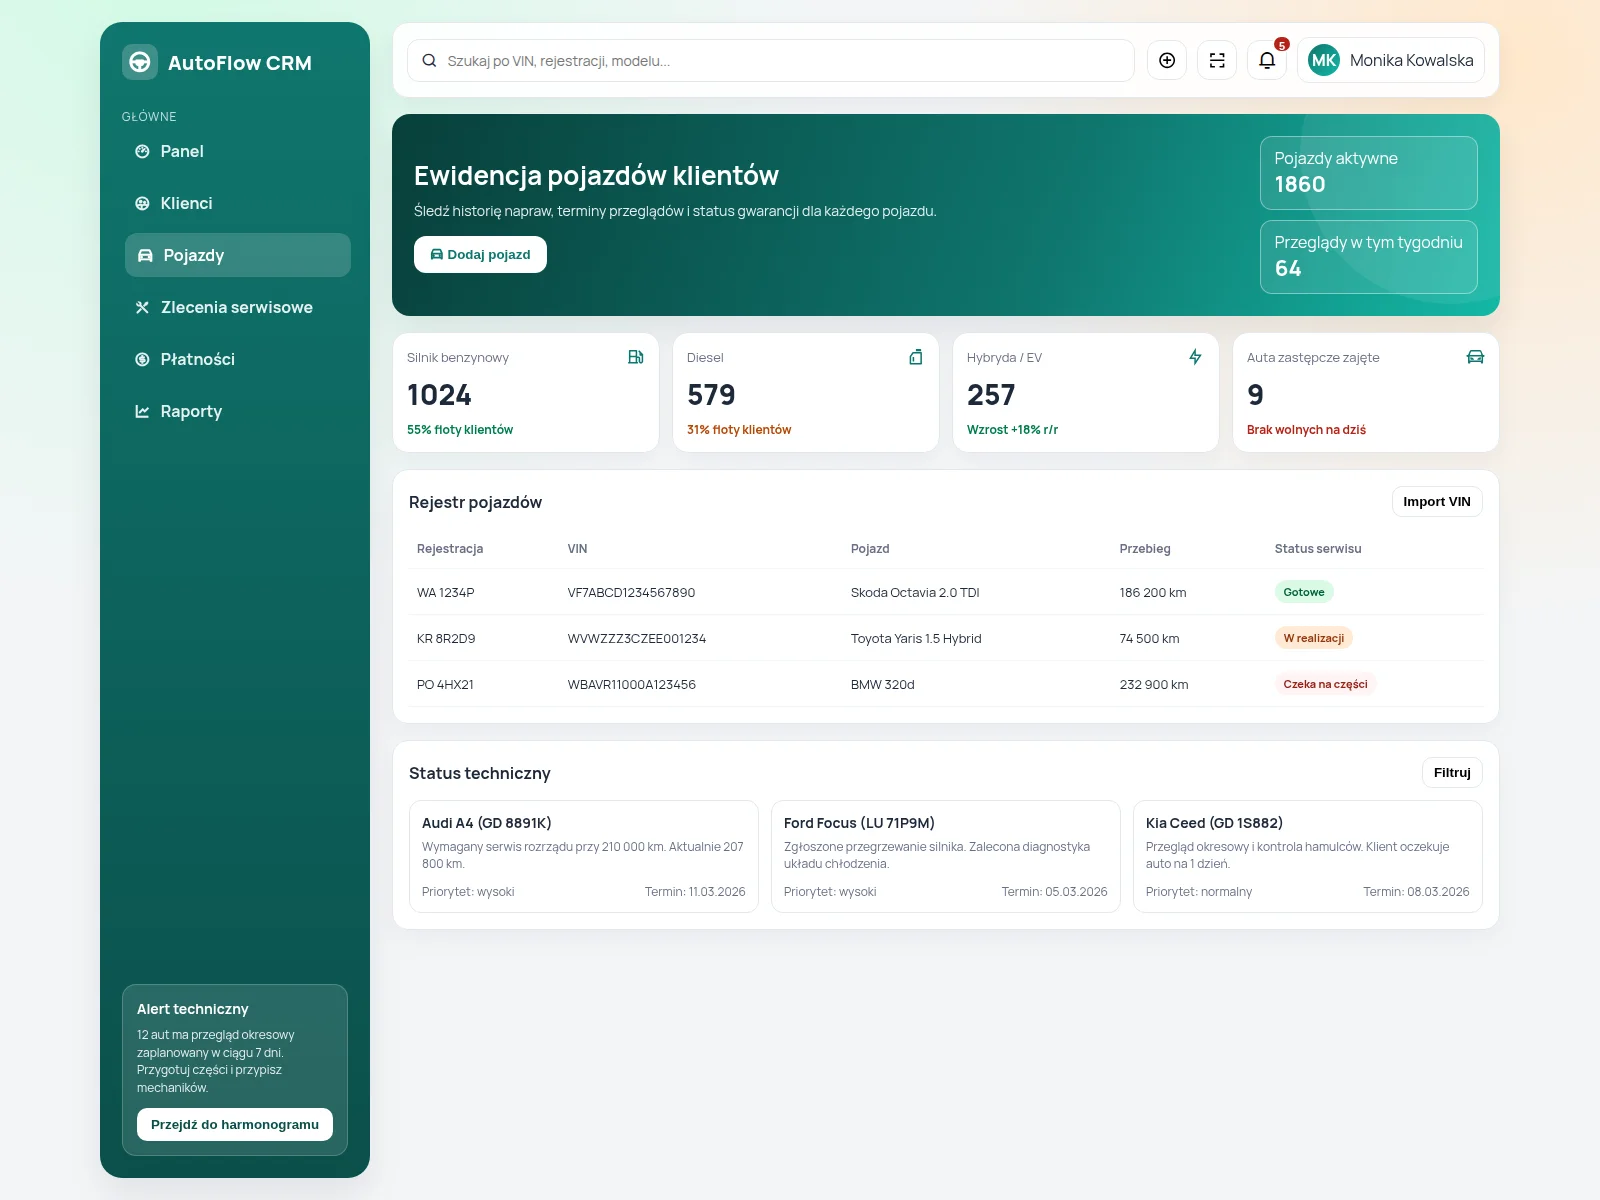Click the MK avatar circle
This screenshot has width=1600, height=1200.
click(x=1324, y=60)
